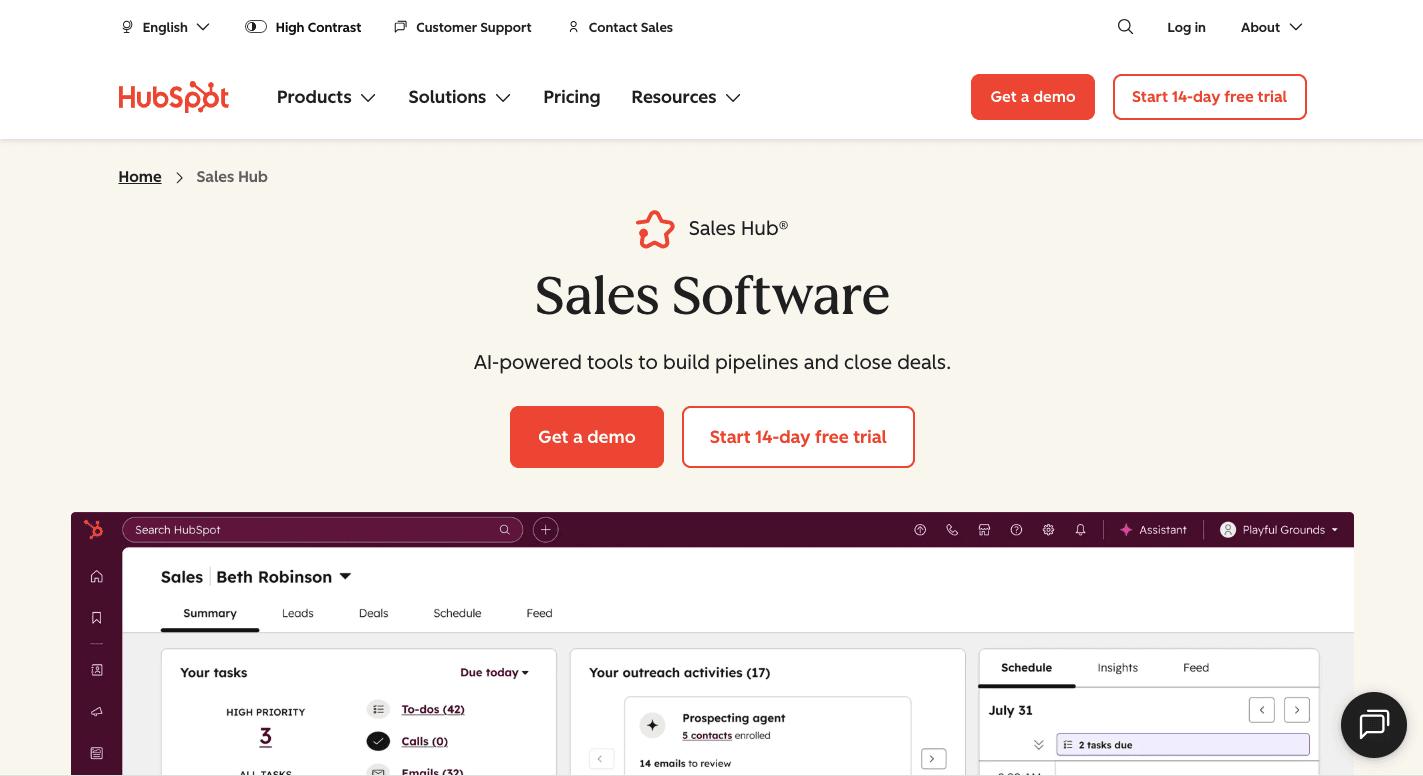The image size is (1423, 776).
Task: Tick the '2 tasks due' schedule item checkbox
Action: point(1068,744)
